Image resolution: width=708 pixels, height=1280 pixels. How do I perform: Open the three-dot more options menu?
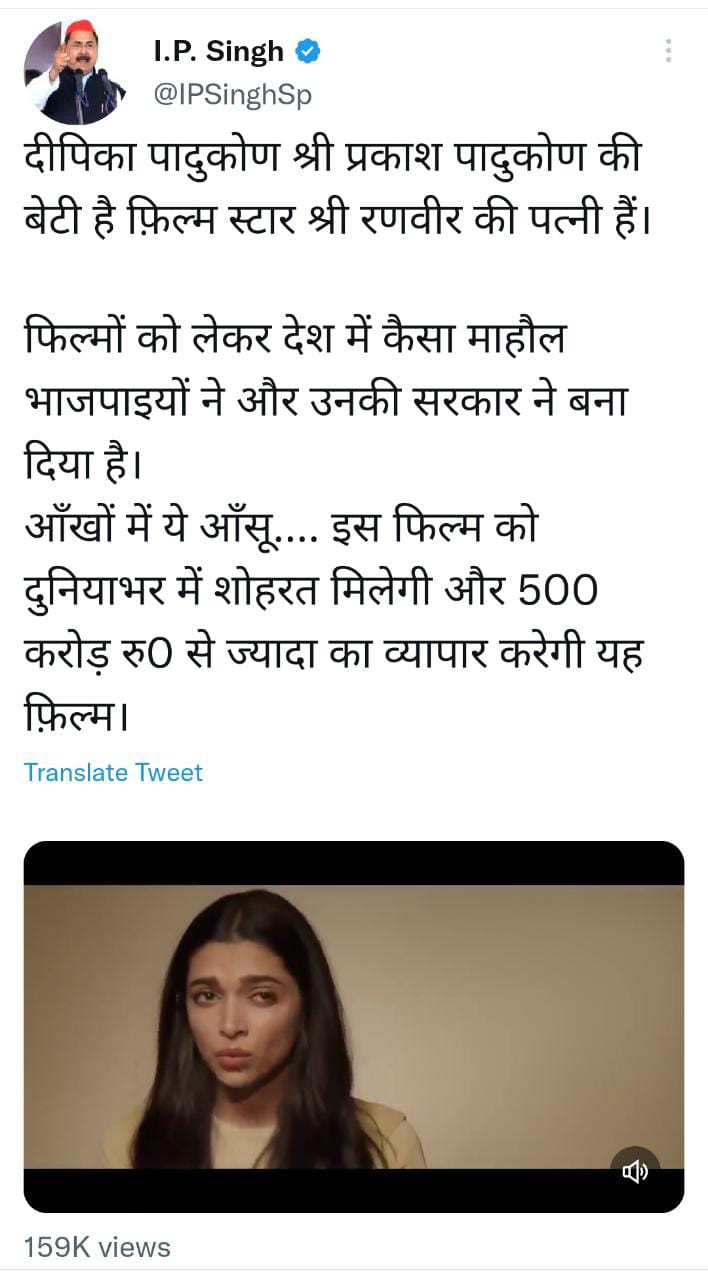point(668,51)
